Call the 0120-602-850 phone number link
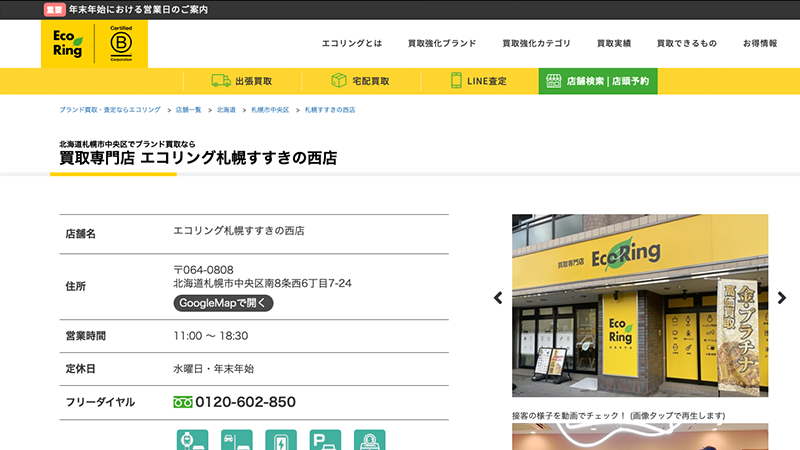Image resolution: width=800 pixels, height=450 pixels. pos(245,402)
